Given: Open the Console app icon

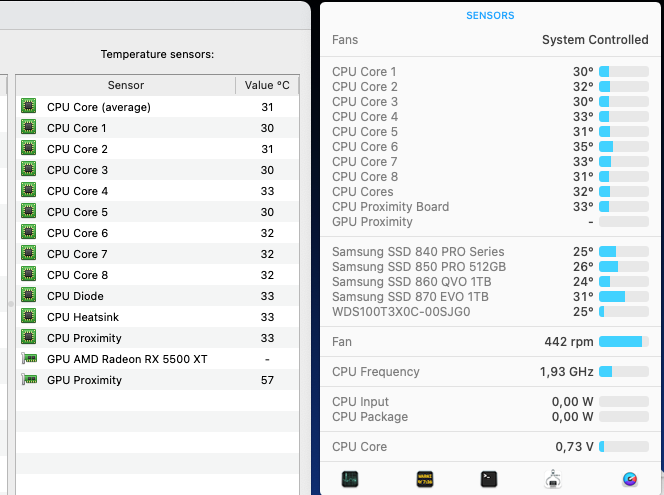Looking at the screenshot, I should (x=425, y=479).
